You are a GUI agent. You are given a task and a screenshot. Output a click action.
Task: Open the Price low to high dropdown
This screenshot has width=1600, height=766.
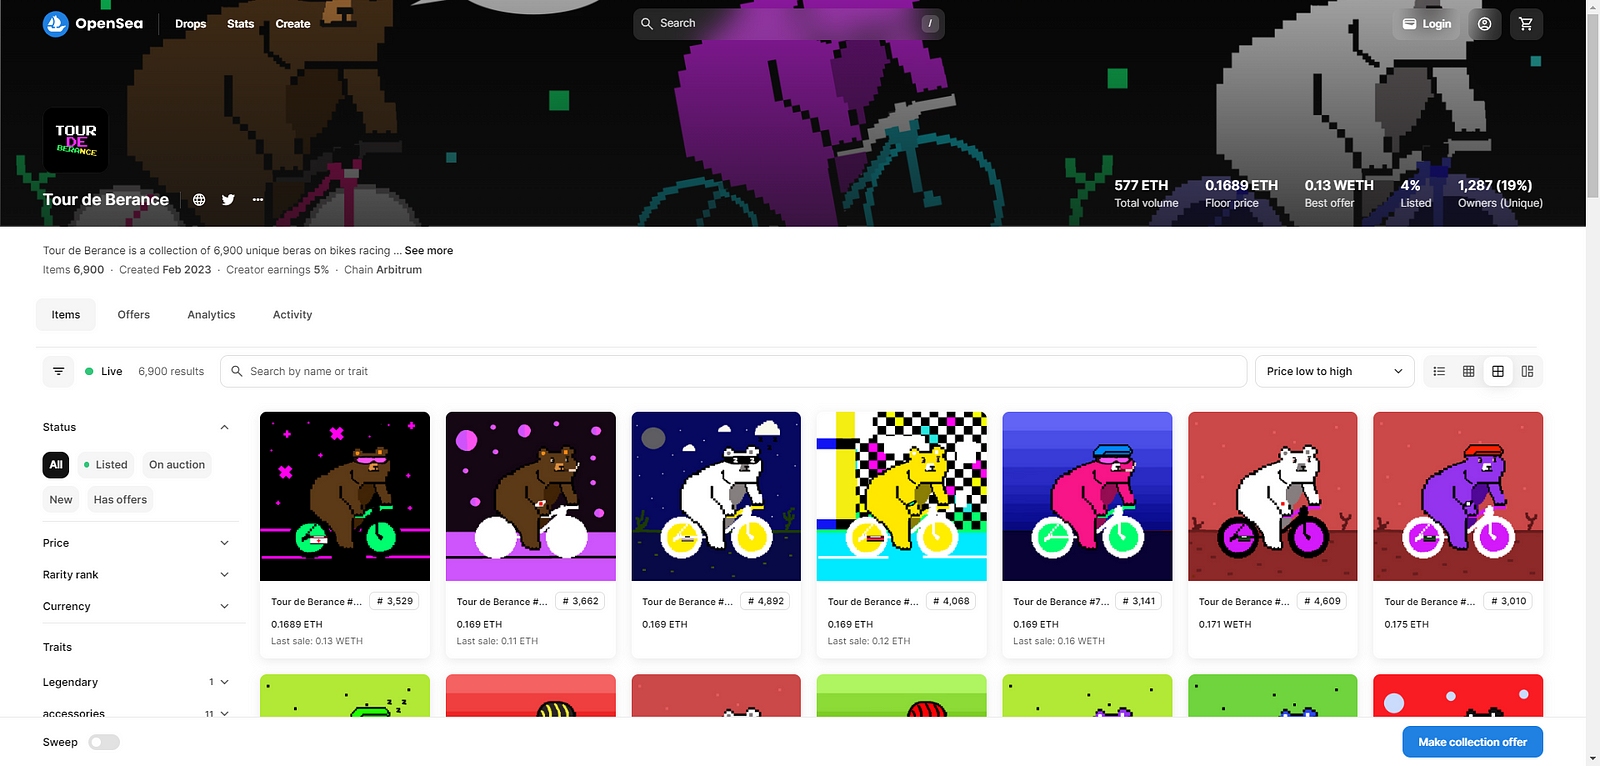(x=1335, y=371)
